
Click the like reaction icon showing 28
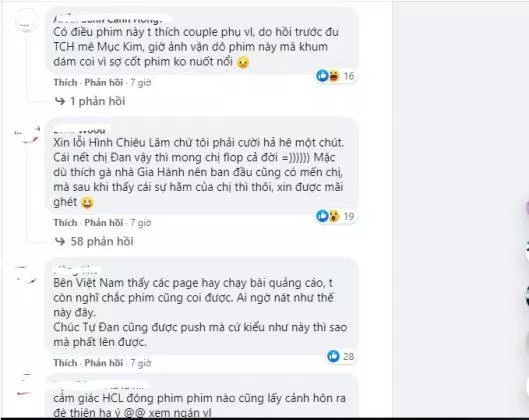point(333,356)
